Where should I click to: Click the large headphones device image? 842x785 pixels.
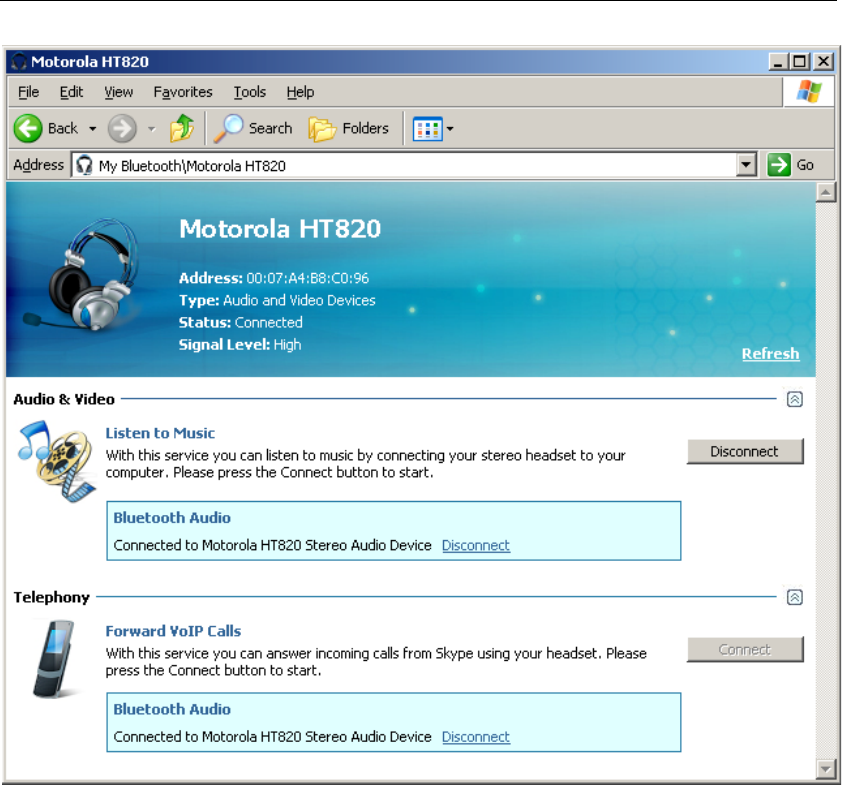pyautogui.click(x=81, y=274)
